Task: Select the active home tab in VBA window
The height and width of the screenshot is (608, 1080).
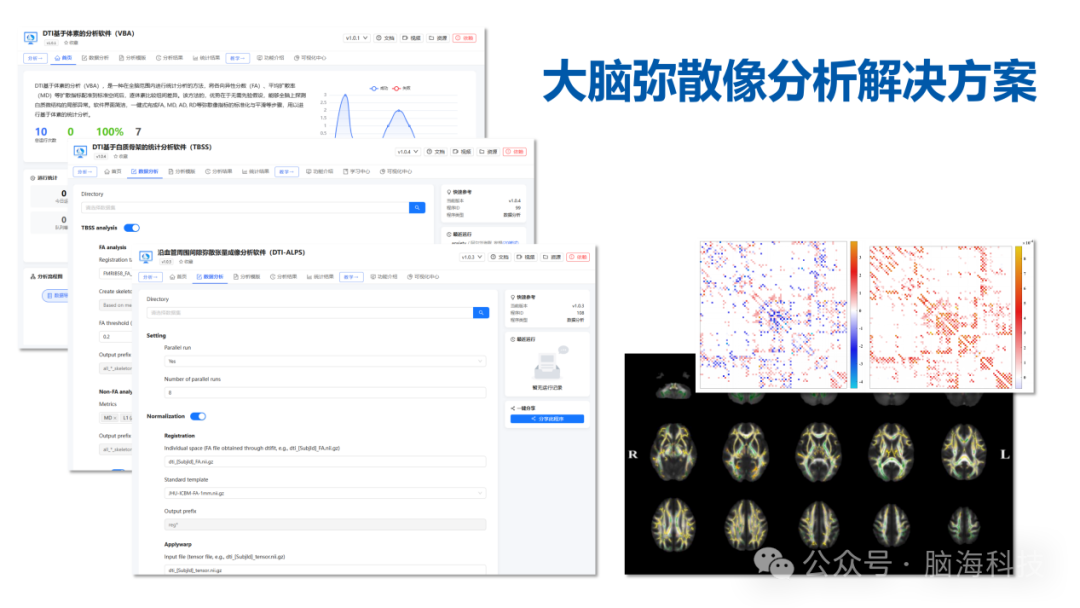Action: pyautogui.click(x=63, y=58)
